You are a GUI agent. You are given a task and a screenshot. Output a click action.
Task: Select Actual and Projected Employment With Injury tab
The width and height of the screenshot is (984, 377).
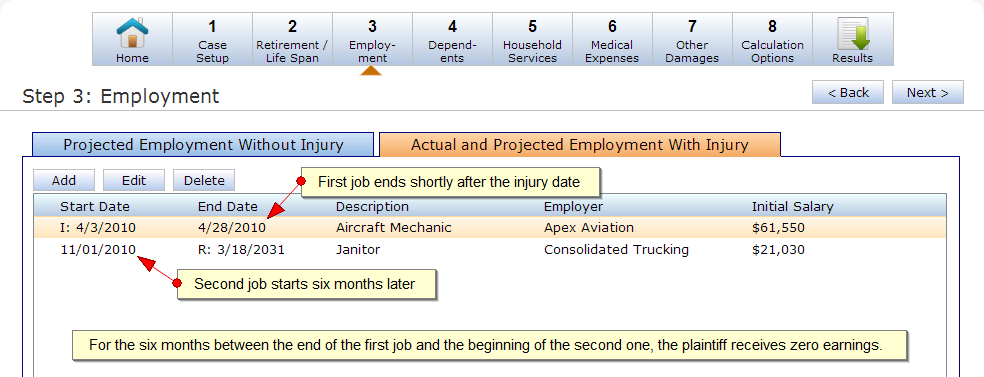pos(580,145)
